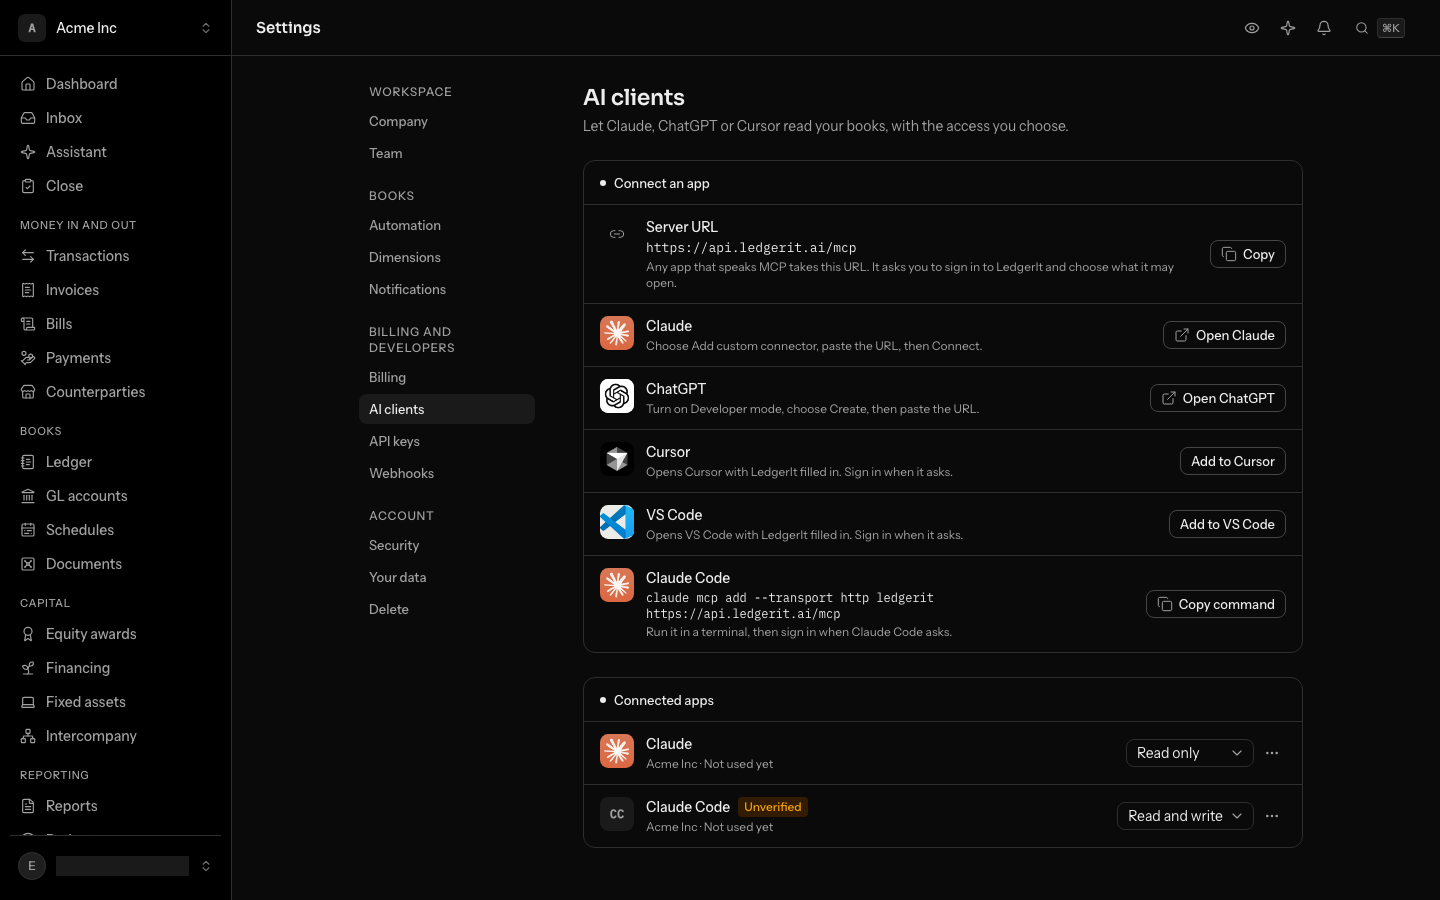1440x900 pixels.
Task: Copy the Server URL
Action: click(x=1247, y=254)
